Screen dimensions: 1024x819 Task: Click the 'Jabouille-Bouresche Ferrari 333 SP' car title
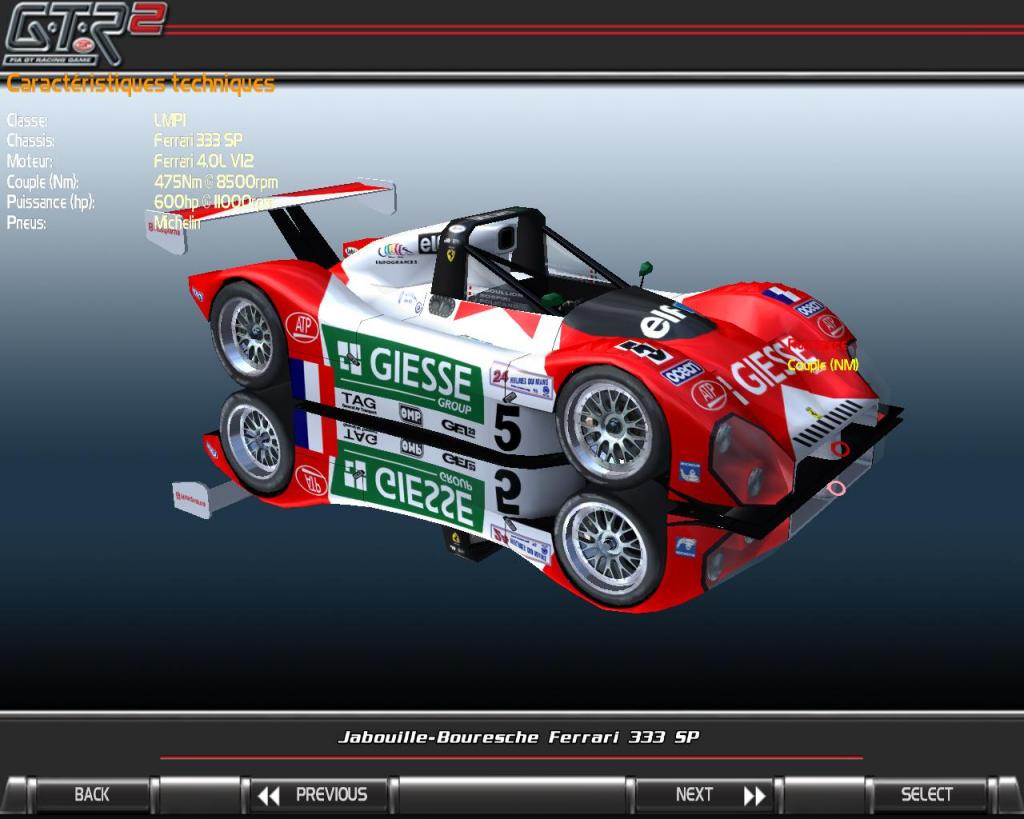(519, 737)
